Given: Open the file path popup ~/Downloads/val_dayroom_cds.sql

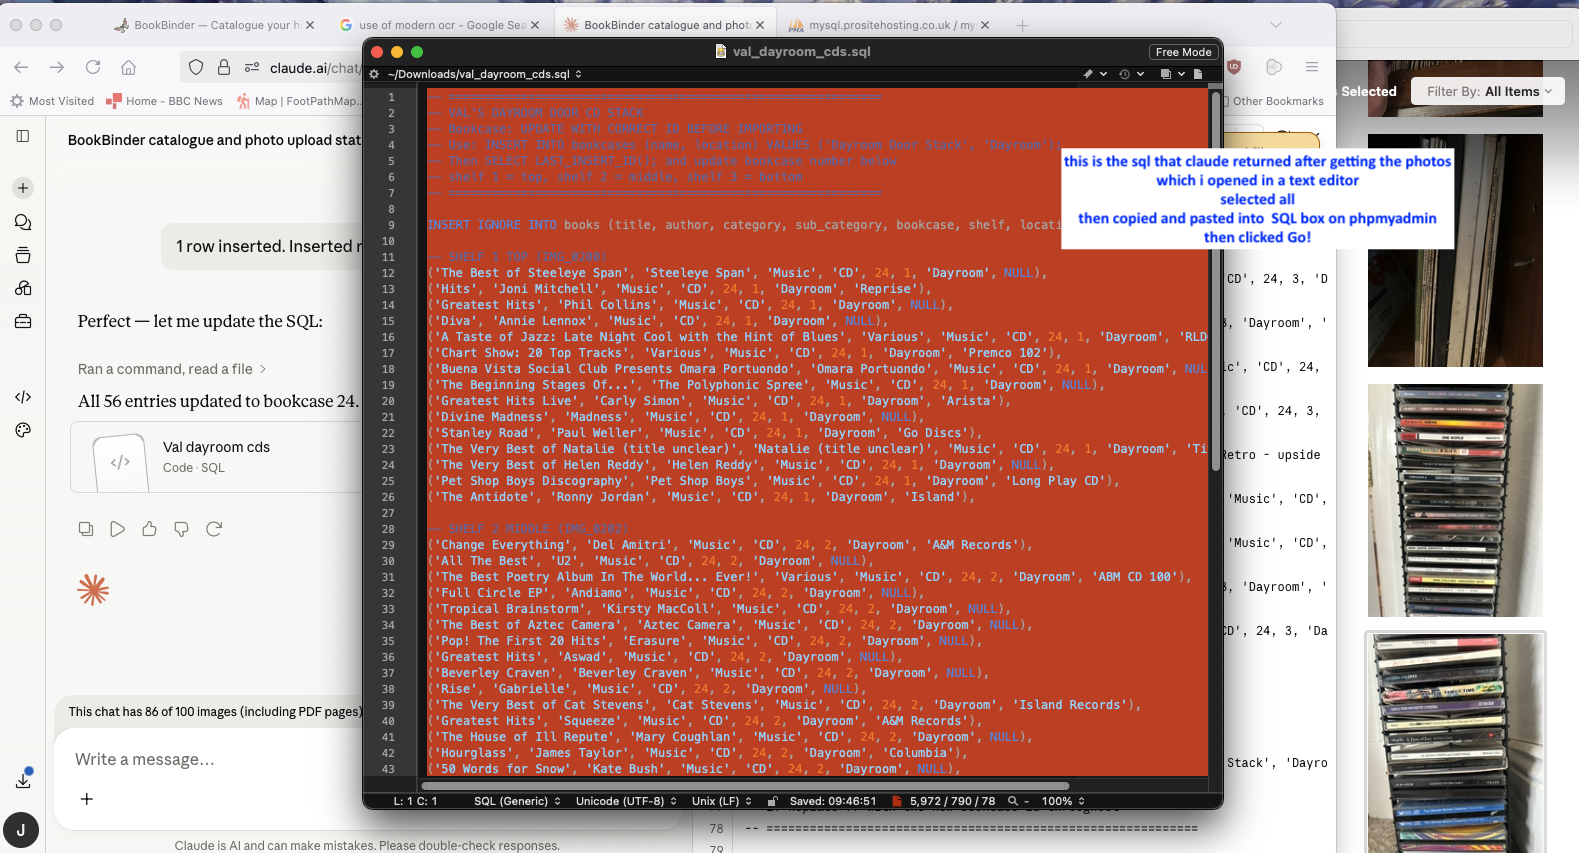Looking at the screenshot, I should click(485, 74).
